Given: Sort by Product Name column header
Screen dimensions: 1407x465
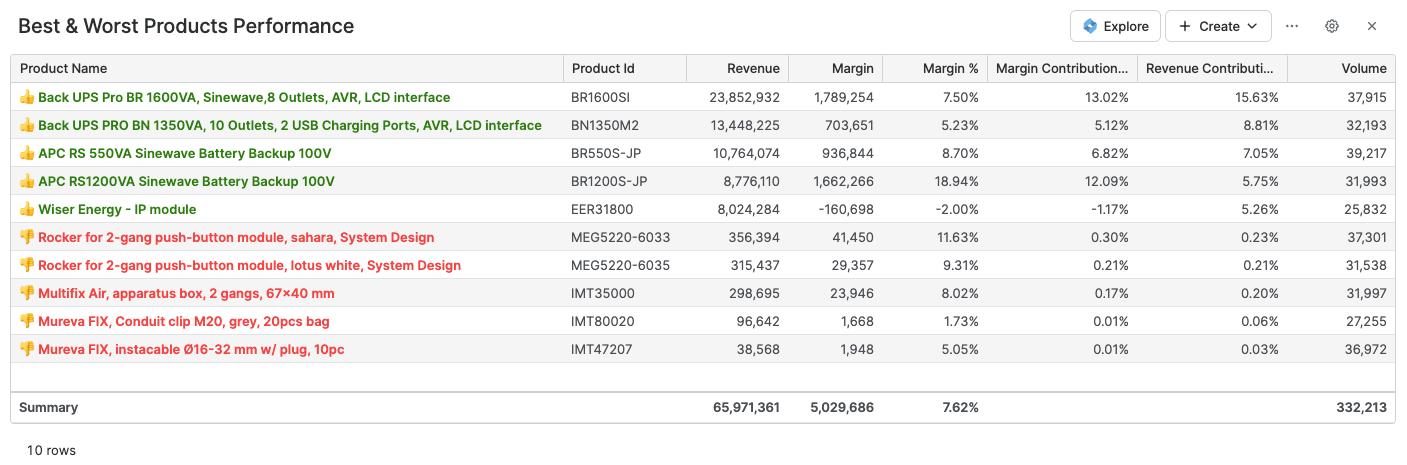Looking at the screenshot, I should [64, 69].
